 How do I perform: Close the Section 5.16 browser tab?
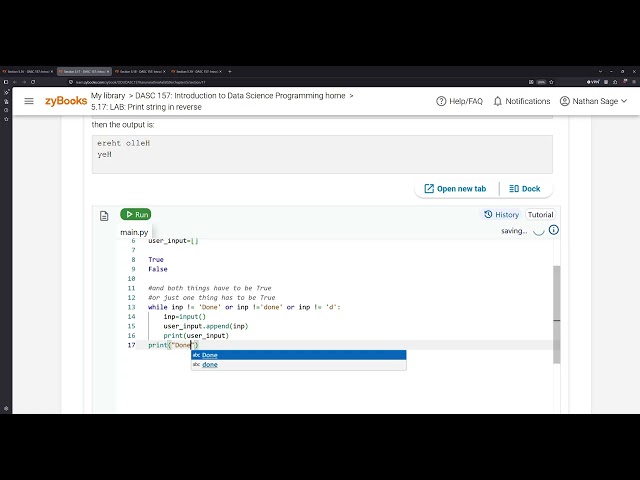[x=52, y=71]
